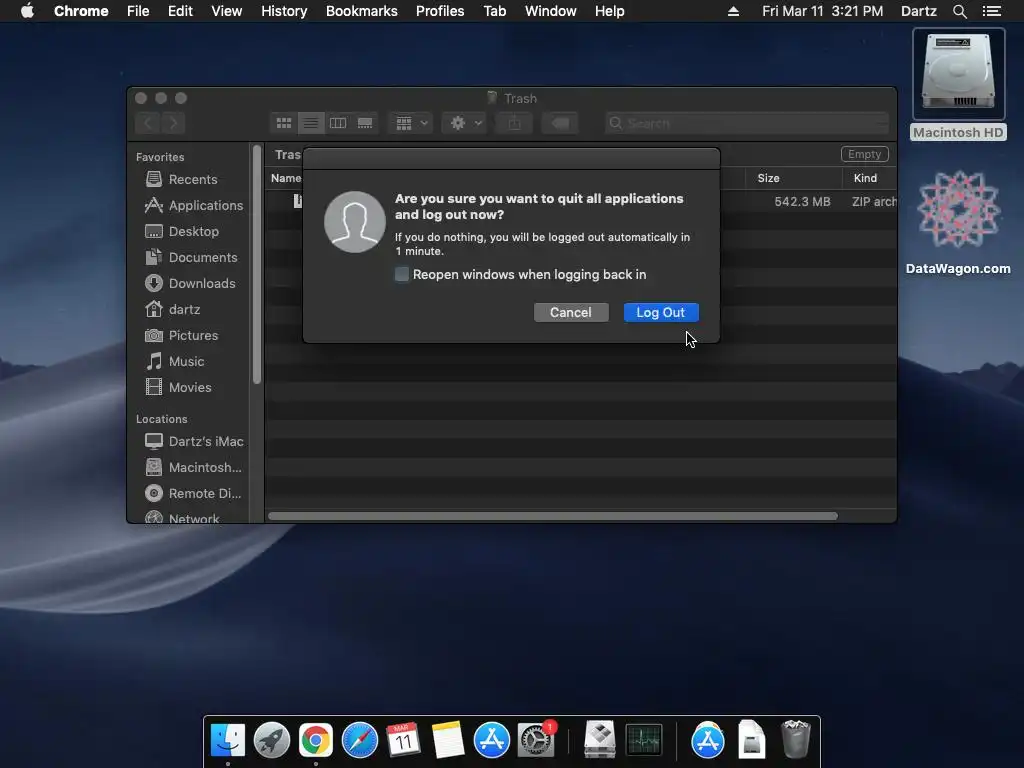Click the horizontal scrollbar in Trash window

[x=552, y=516]
